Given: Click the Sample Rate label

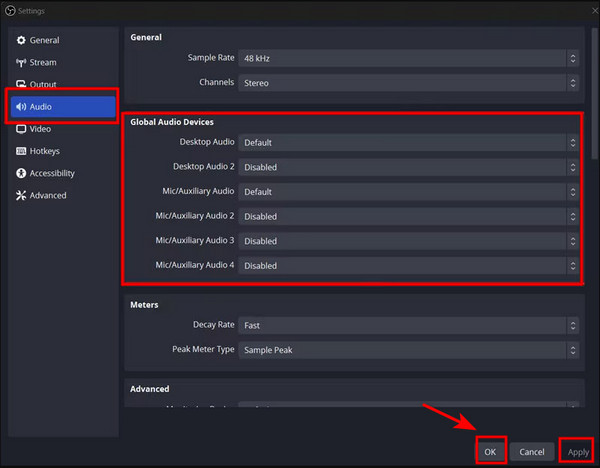Looking at the screenshot, I should [211, 58].
